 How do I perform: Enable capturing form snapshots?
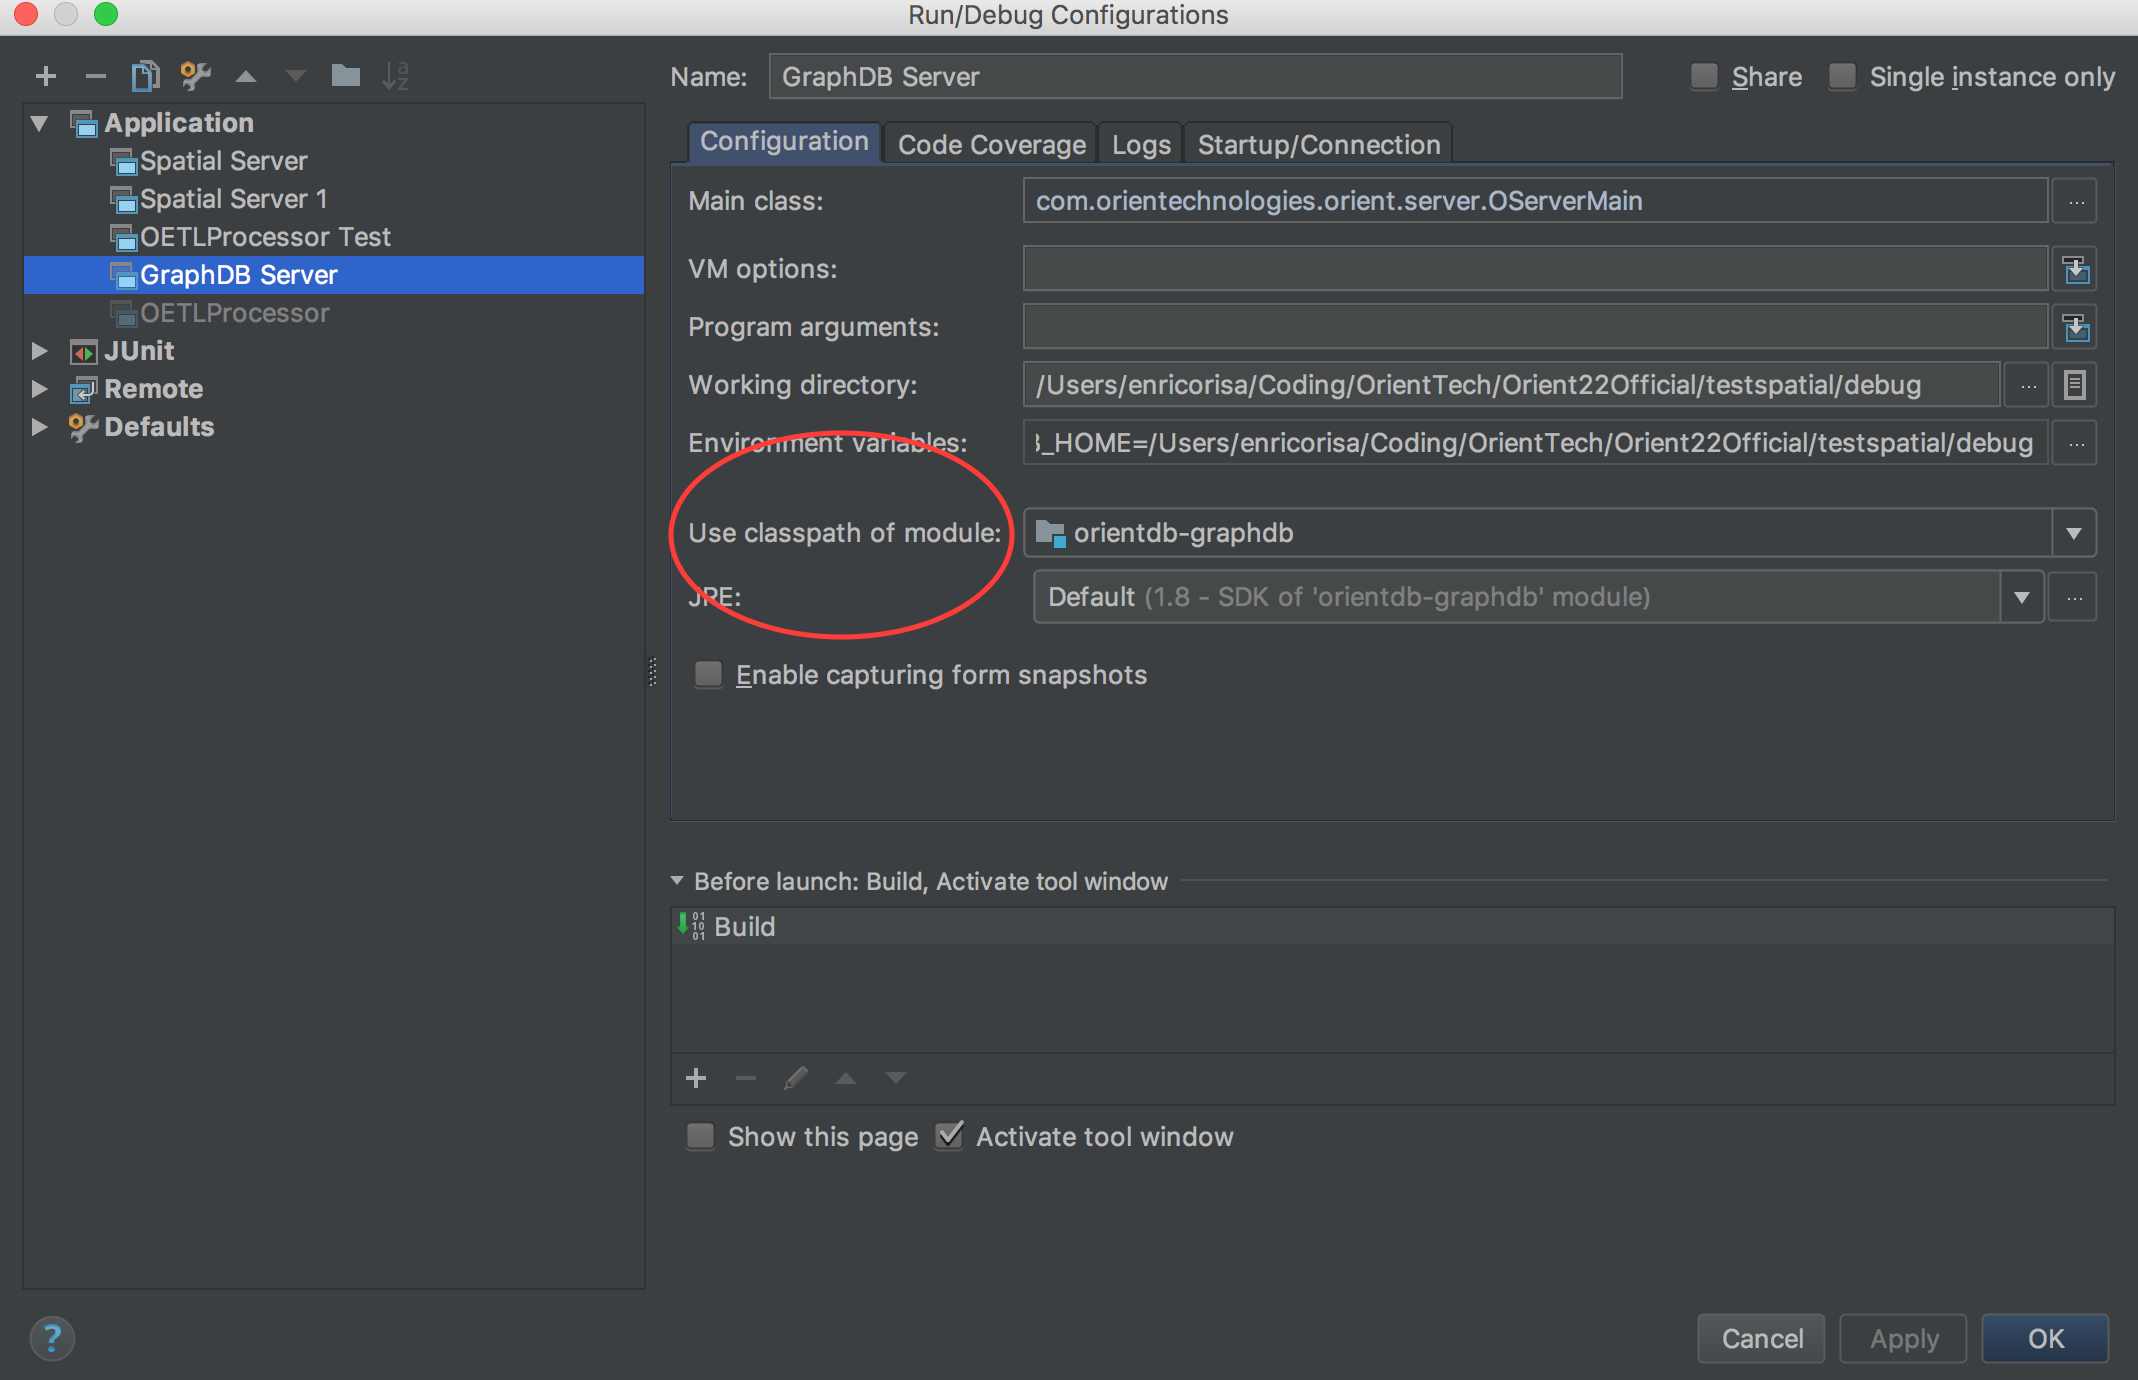[708, 674]
